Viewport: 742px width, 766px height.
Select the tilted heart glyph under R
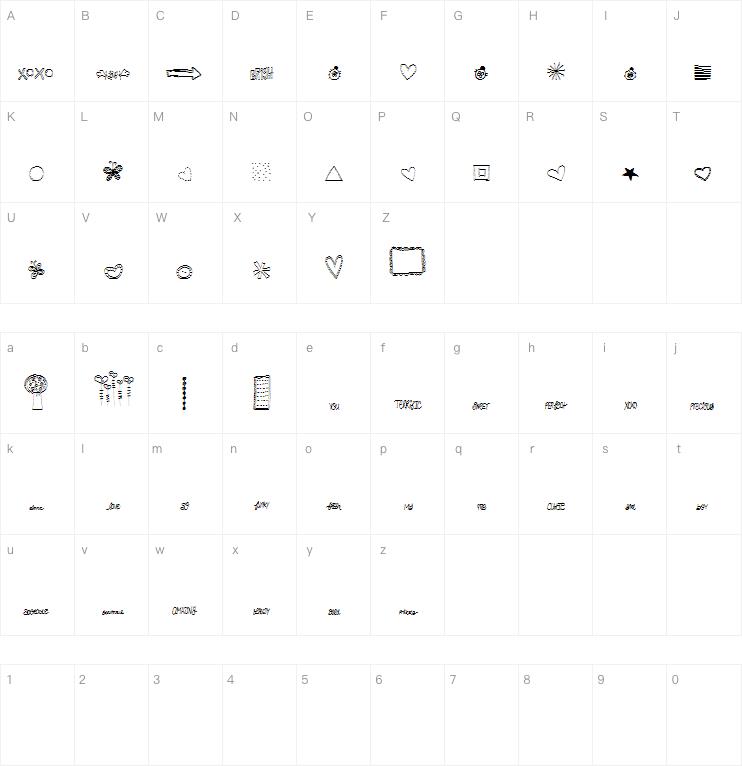(556, 173)
